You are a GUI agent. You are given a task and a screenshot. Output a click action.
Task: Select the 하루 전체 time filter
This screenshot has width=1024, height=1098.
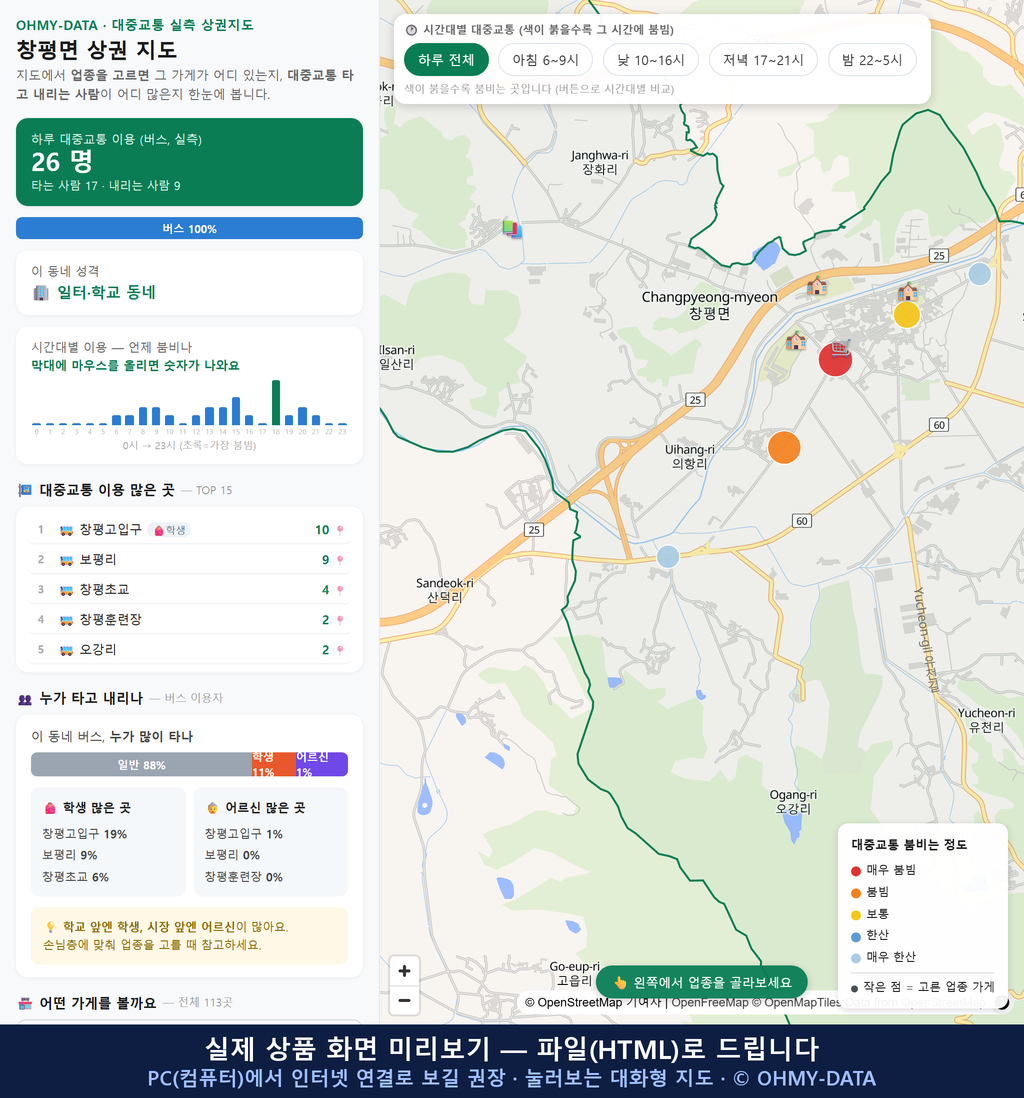tap(446, 60)
